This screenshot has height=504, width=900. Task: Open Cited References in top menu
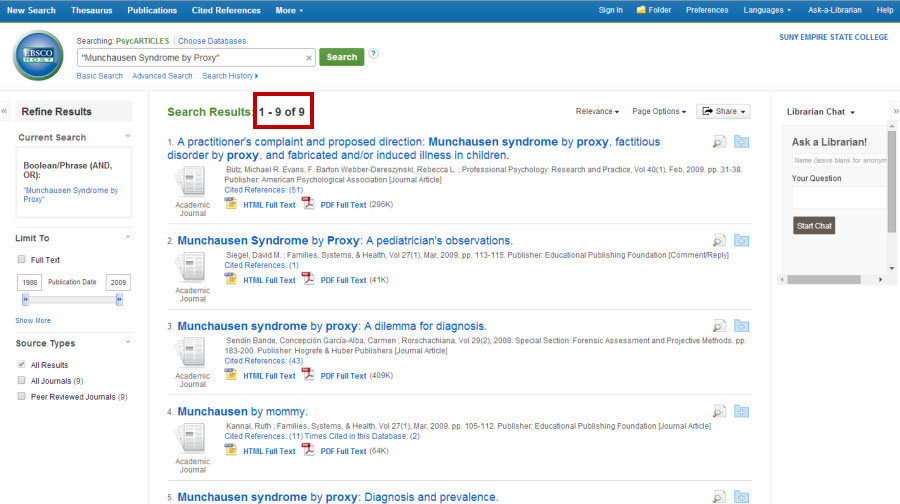pos(226,10)
